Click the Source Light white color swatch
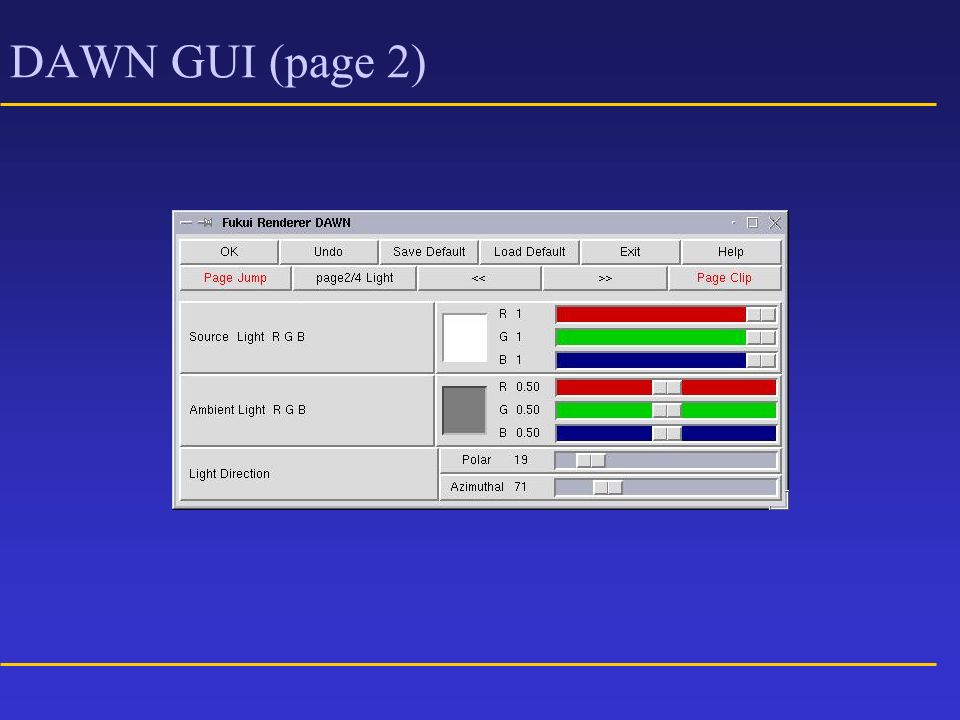This screenshot has width=960, height=720. 465,337
